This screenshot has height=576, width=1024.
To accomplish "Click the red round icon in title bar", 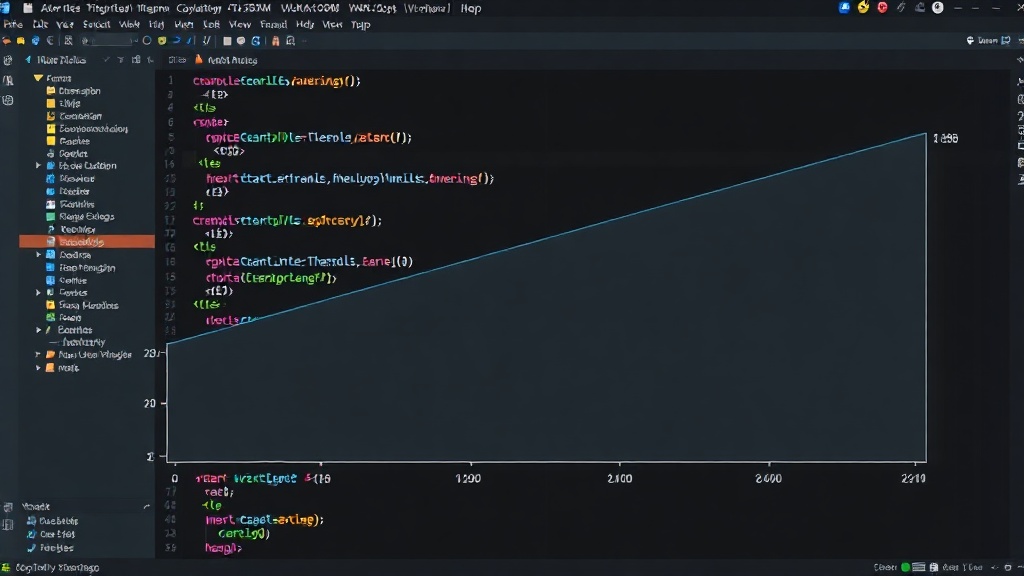I will [882, 8].
